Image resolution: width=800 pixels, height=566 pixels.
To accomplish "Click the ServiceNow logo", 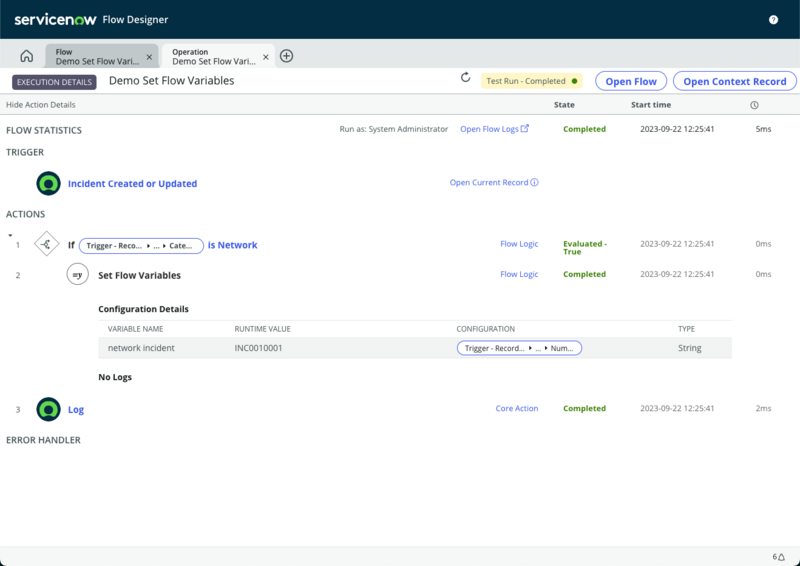I will [x=55, y=19].
